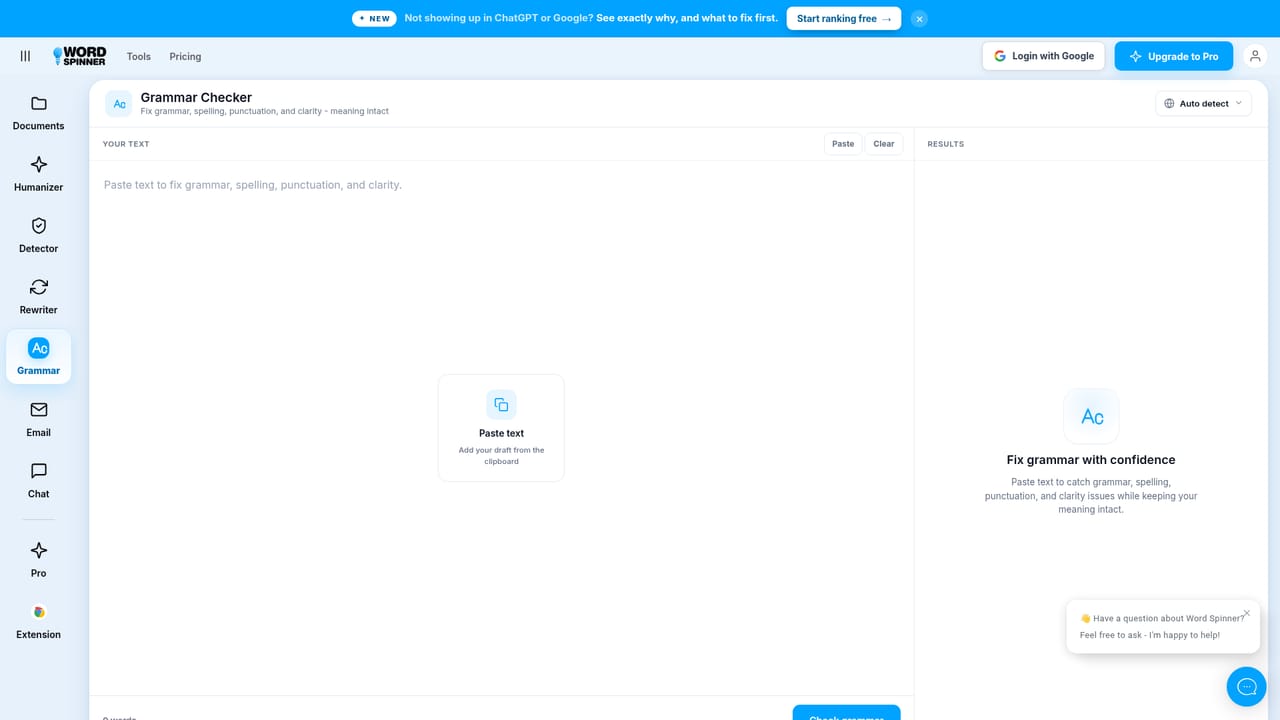
Task: Dismiss the top promo banner
Action: click(x=919, y=18)
